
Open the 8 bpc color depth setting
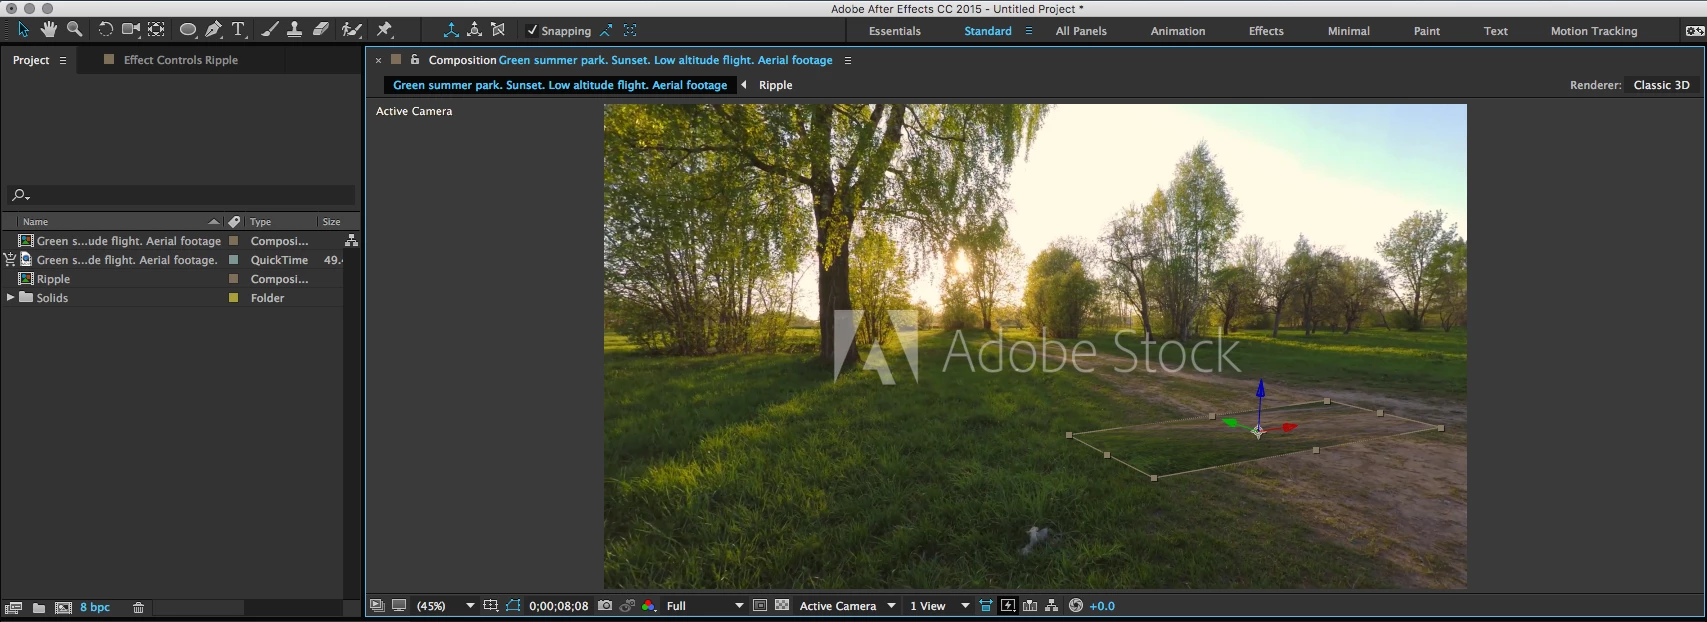(x=95, y=607)
